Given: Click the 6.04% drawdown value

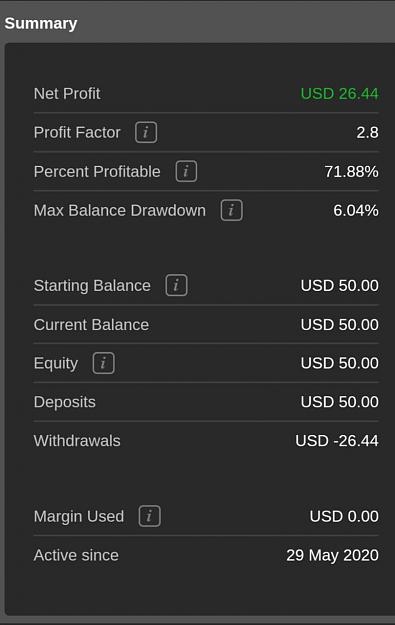Looking at the screenshot, I should 356,210.
